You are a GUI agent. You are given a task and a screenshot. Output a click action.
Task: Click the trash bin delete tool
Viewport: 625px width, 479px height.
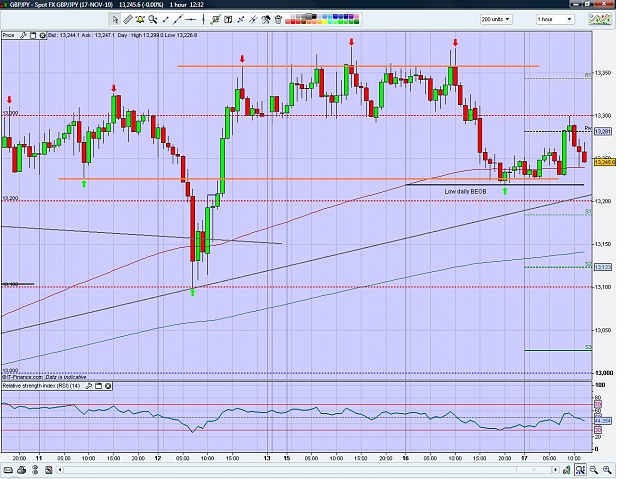(x=278, y=19)
